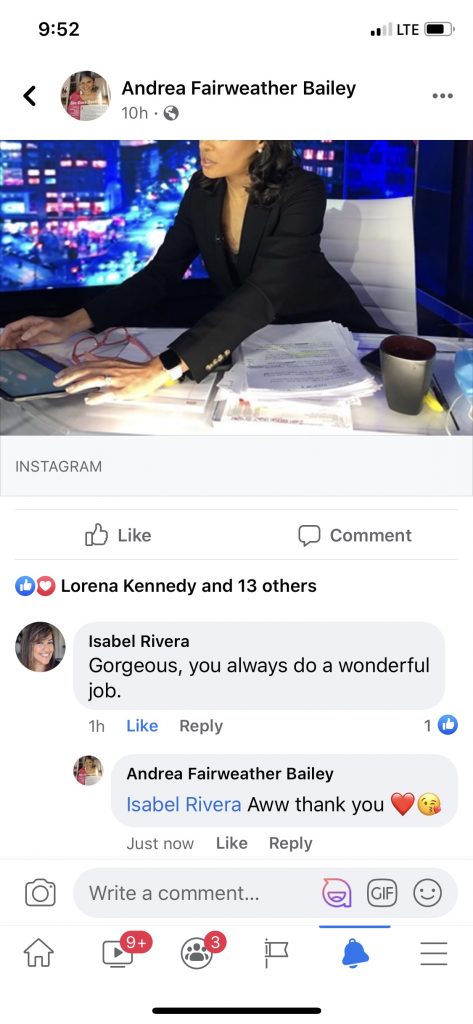Tap the camera icon to attach photo

click(x=40, y=893)
